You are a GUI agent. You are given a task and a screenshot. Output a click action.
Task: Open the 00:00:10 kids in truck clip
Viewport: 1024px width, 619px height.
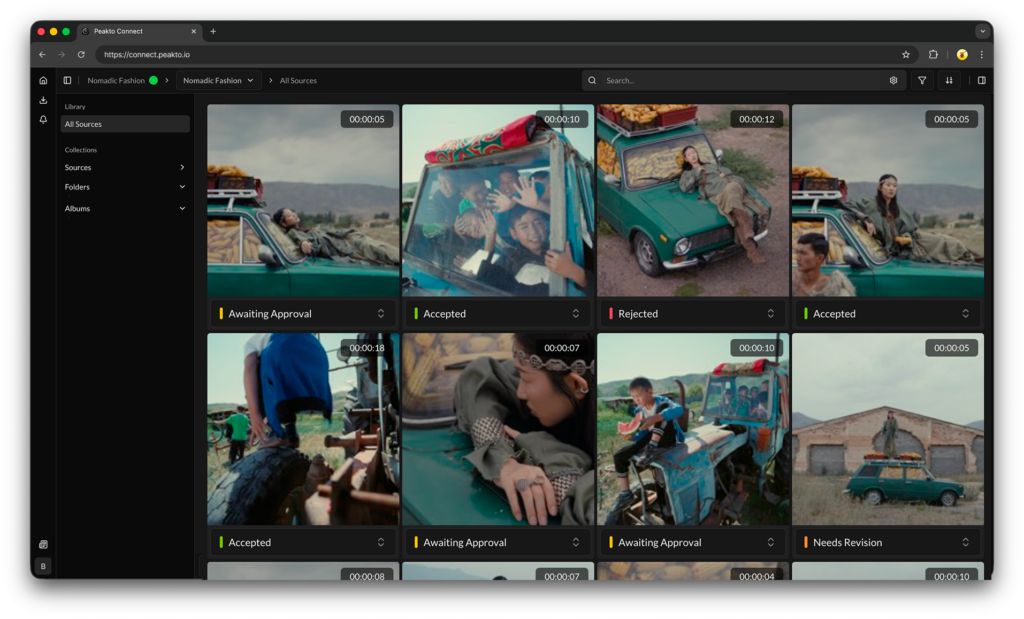pos(498,200)
